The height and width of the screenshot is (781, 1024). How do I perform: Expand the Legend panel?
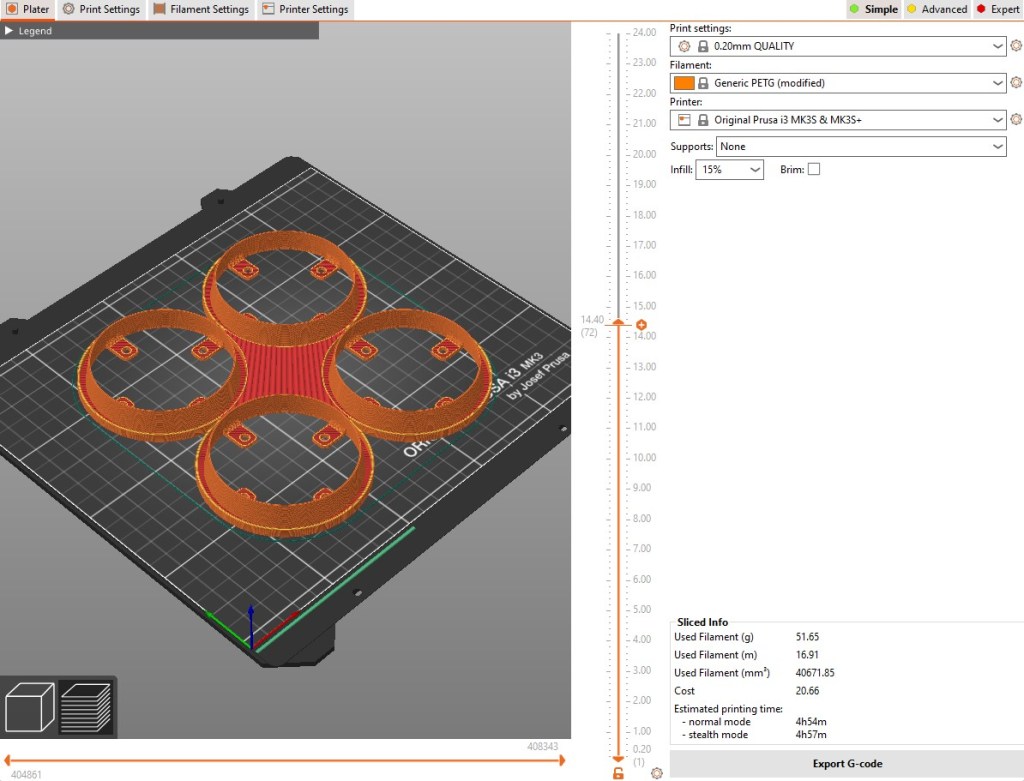[28, 31]
